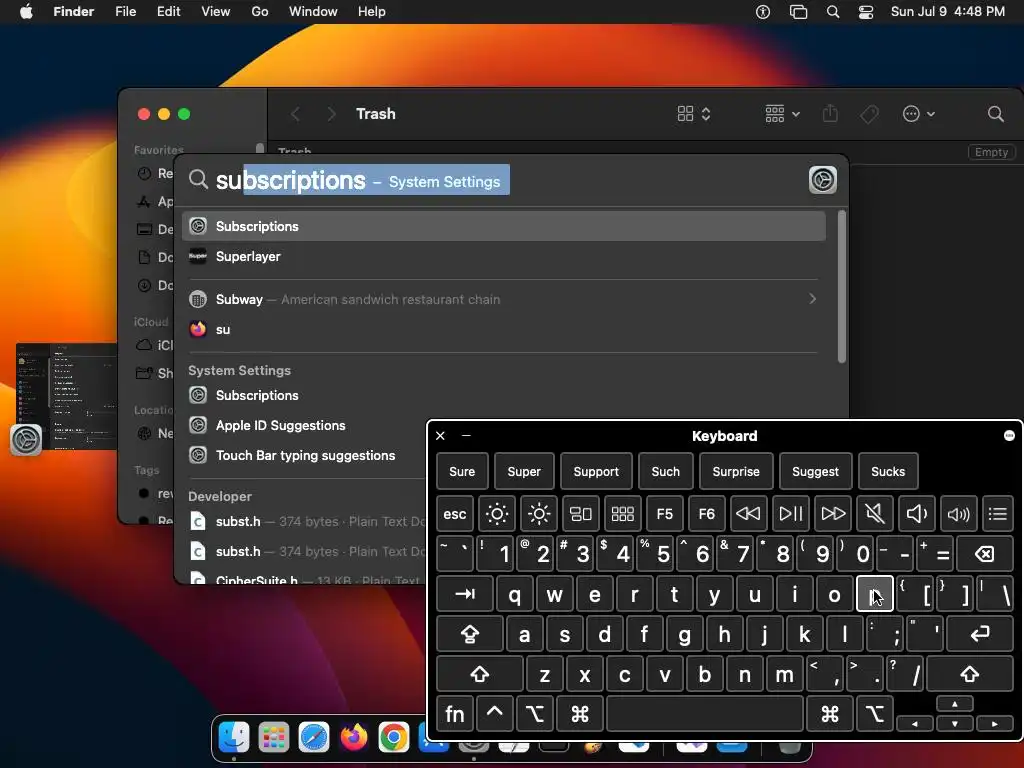Open the Edit menu
The height and width of the screenshot is (768, 1024).
coord(168,11)
